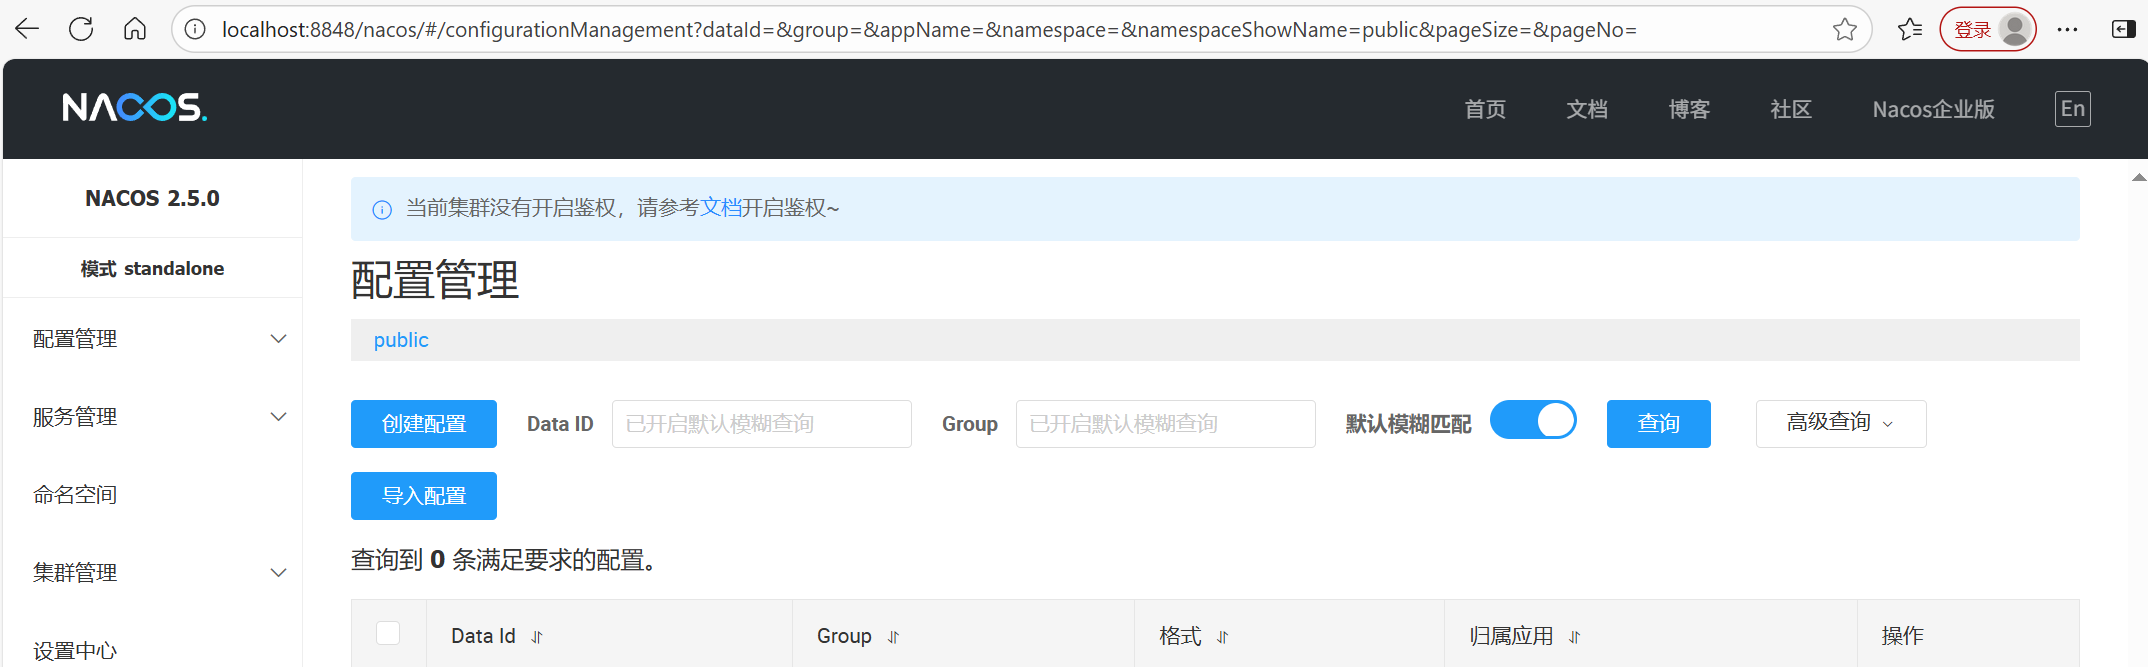Image resolution: width=2148 pixels, height=667 pixels.
Task: Check the select-all checkbox in table header
Action: pyautogui.click(x=388, y=633)
